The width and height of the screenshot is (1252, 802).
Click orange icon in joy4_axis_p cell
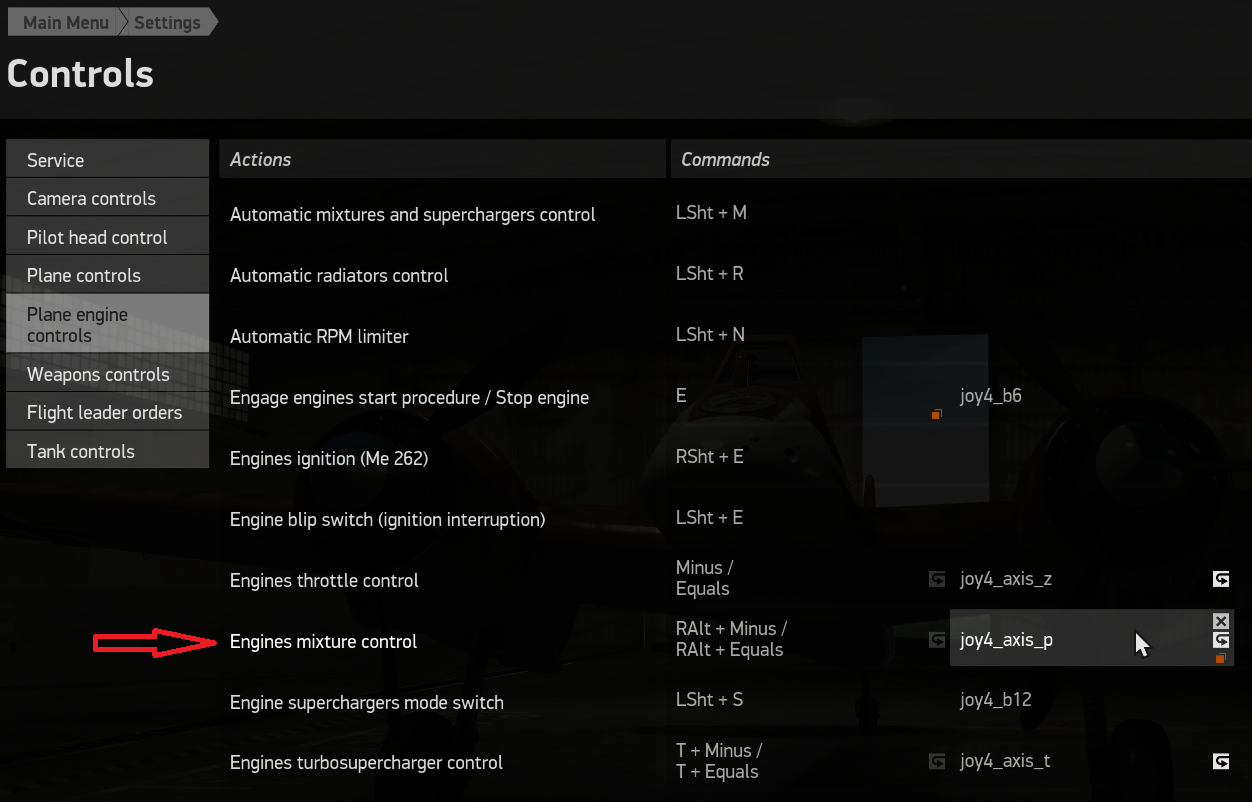coord(1220,659)
